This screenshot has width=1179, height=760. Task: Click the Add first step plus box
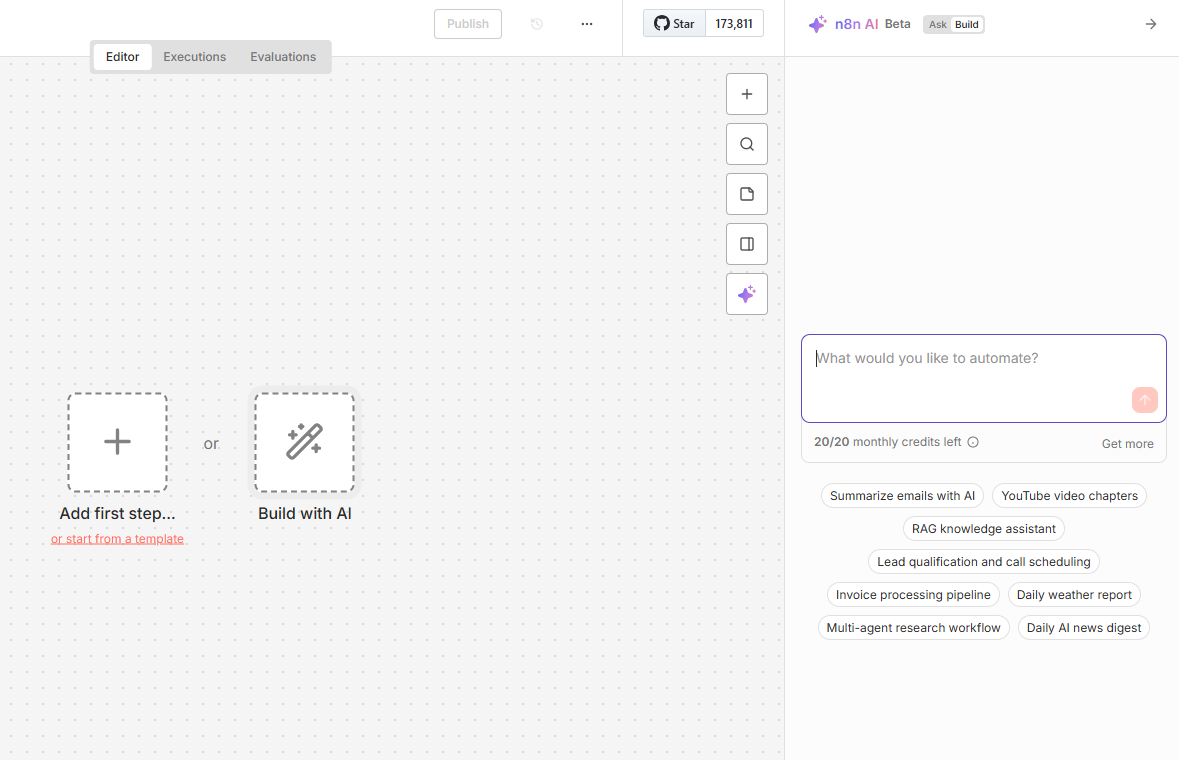[x=117, y=443]
